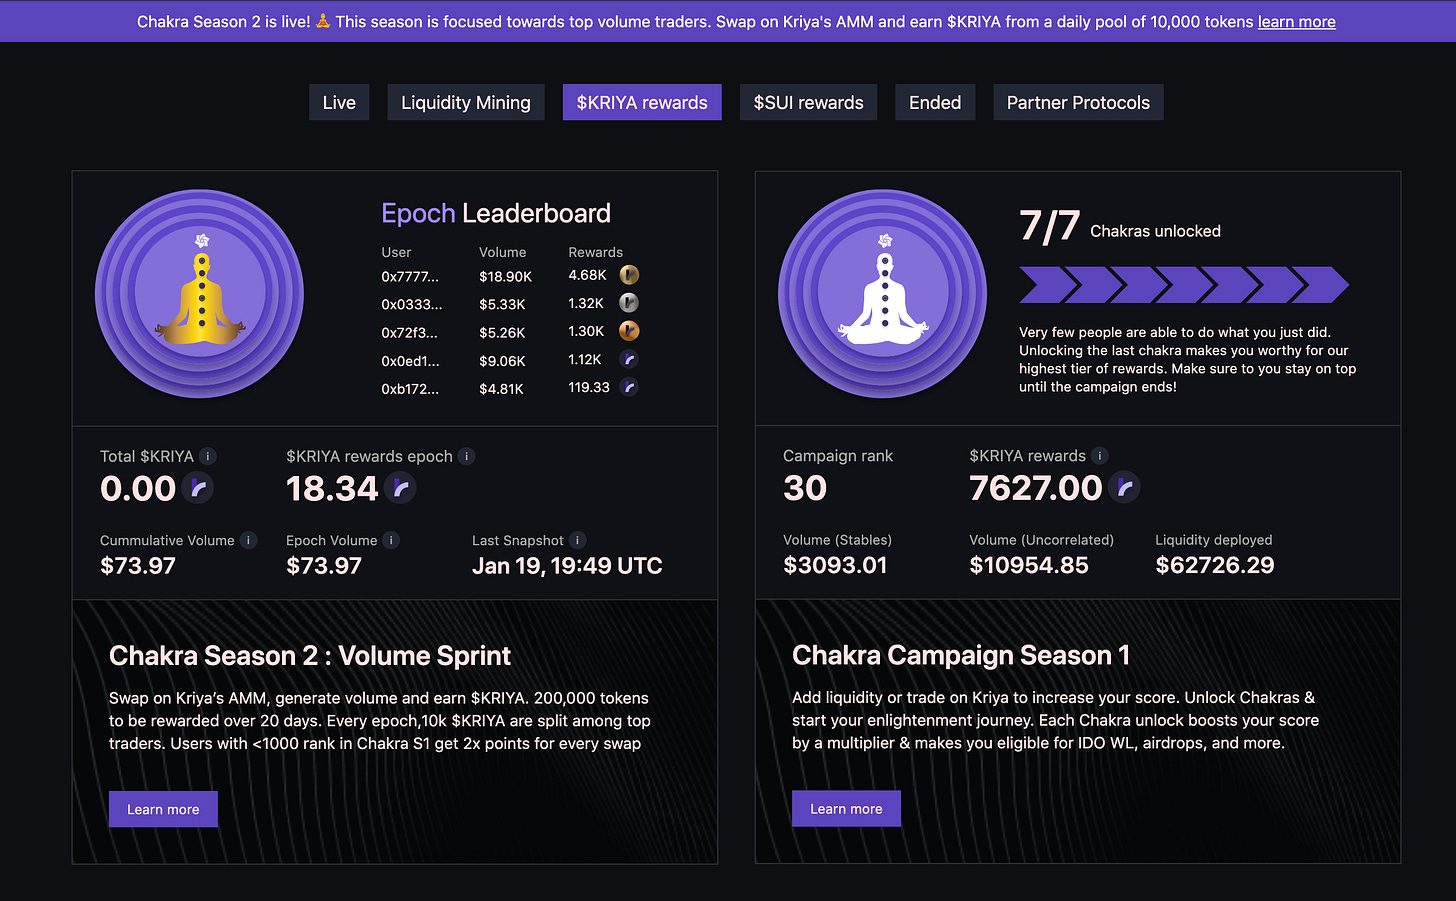Click the Campaign rank value 30

point(805,488)
